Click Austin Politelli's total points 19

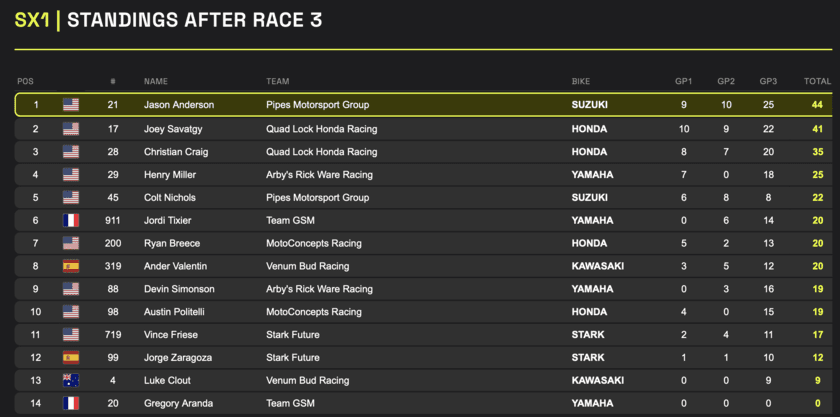[x=818, y=312]
